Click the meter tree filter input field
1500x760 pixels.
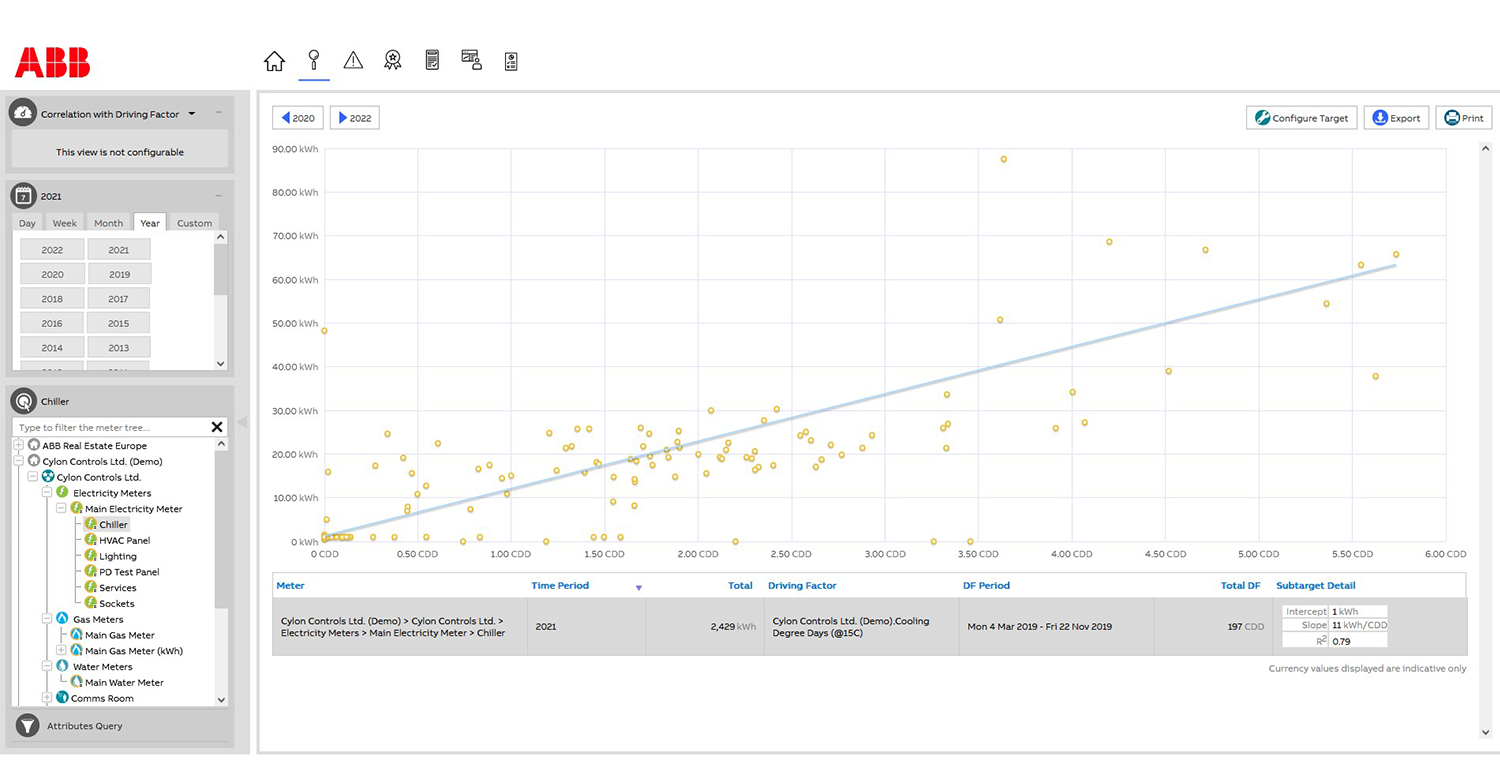pos(110,427)
